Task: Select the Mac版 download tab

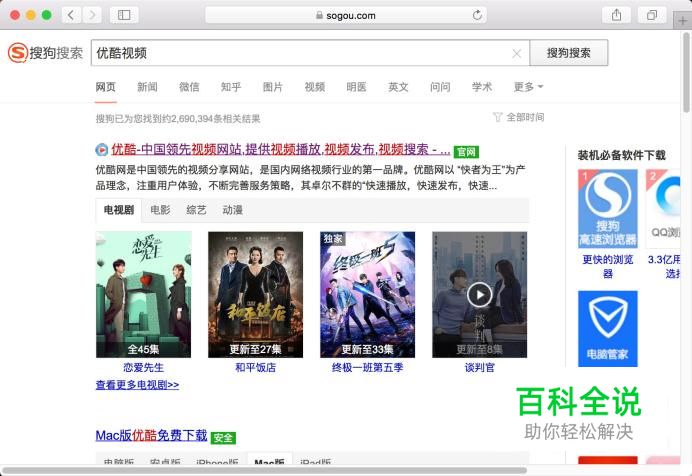Action: (269, 461)
